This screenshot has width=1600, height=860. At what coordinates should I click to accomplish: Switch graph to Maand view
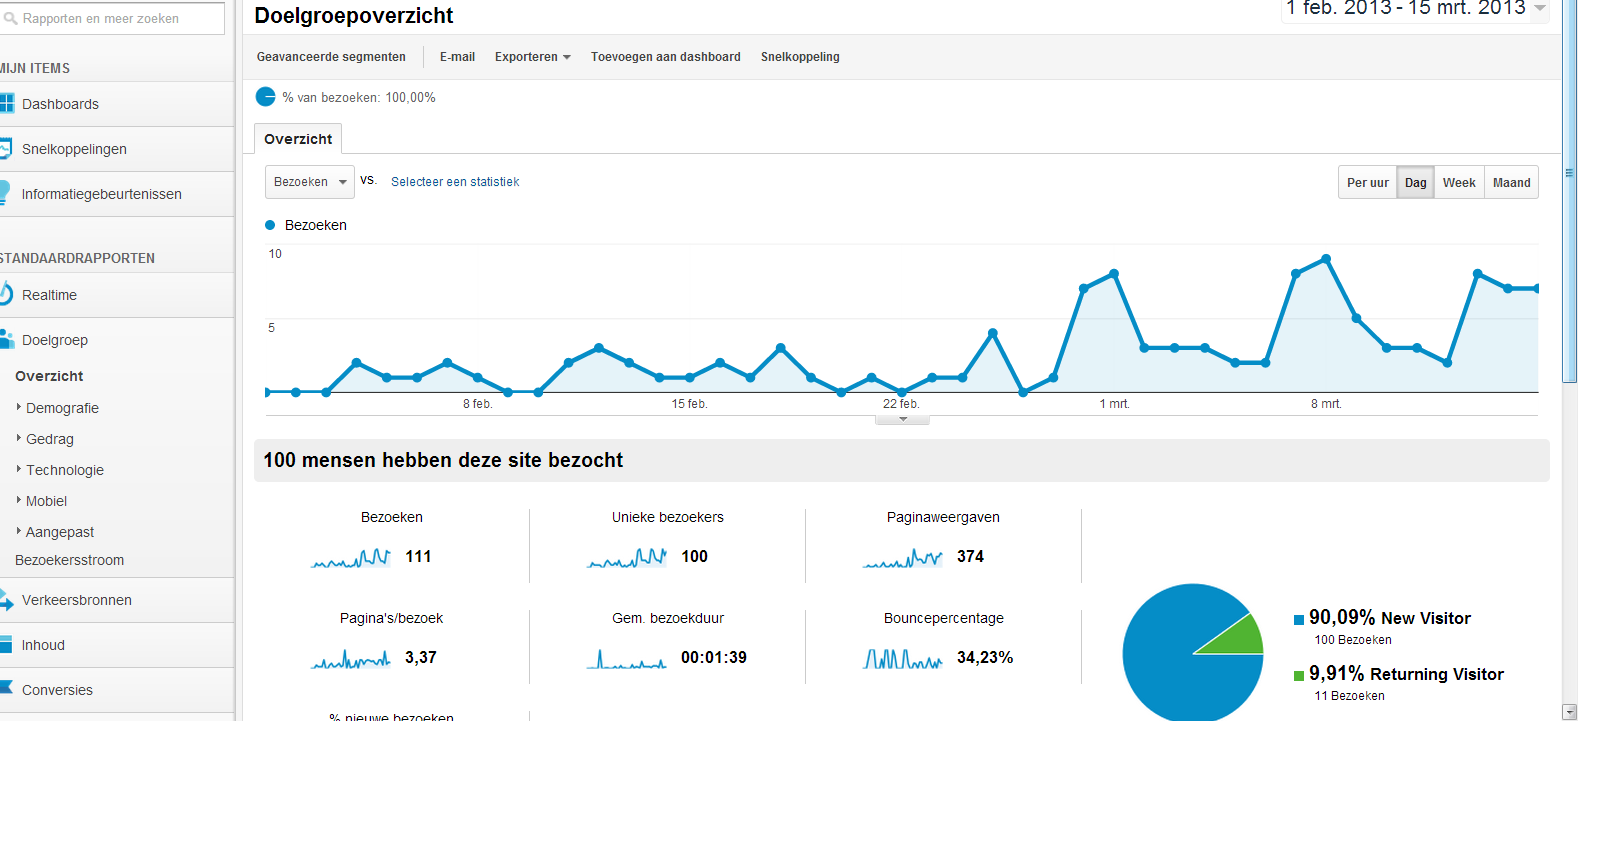point(1511,182)
